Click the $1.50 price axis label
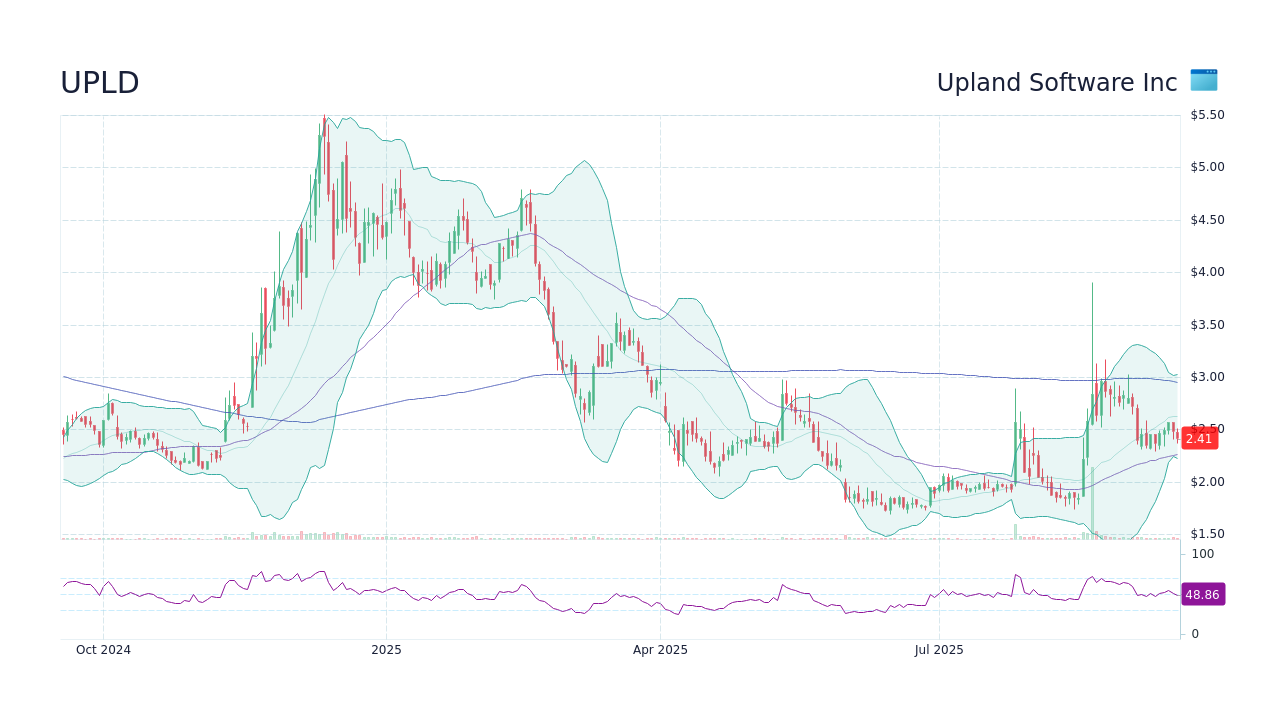The width and height of the screenshot is (1280, 720). point(1205,534)
